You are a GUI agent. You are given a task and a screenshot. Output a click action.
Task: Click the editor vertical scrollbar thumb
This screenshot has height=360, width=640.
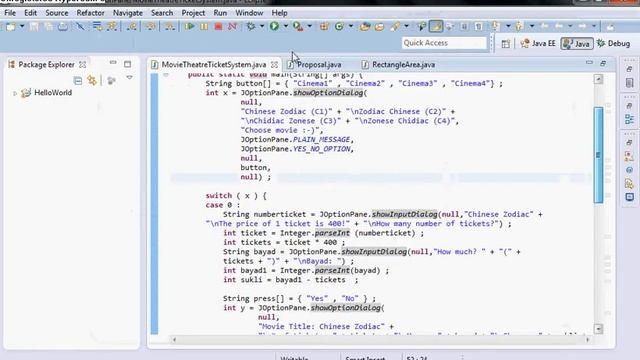pos(598,155)
